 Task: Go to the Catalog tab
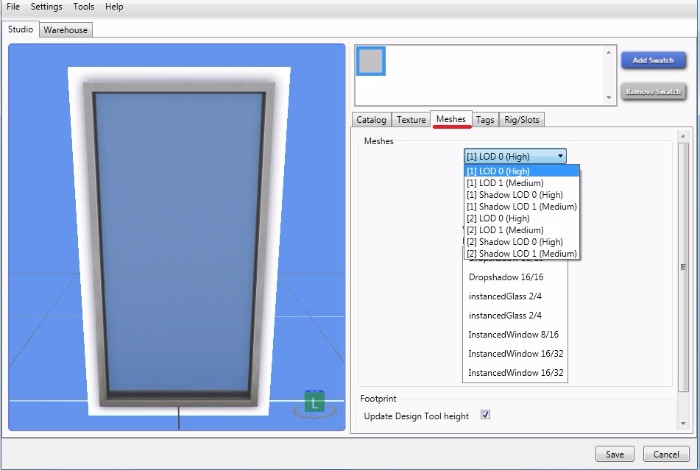click(x=373, y=120)
